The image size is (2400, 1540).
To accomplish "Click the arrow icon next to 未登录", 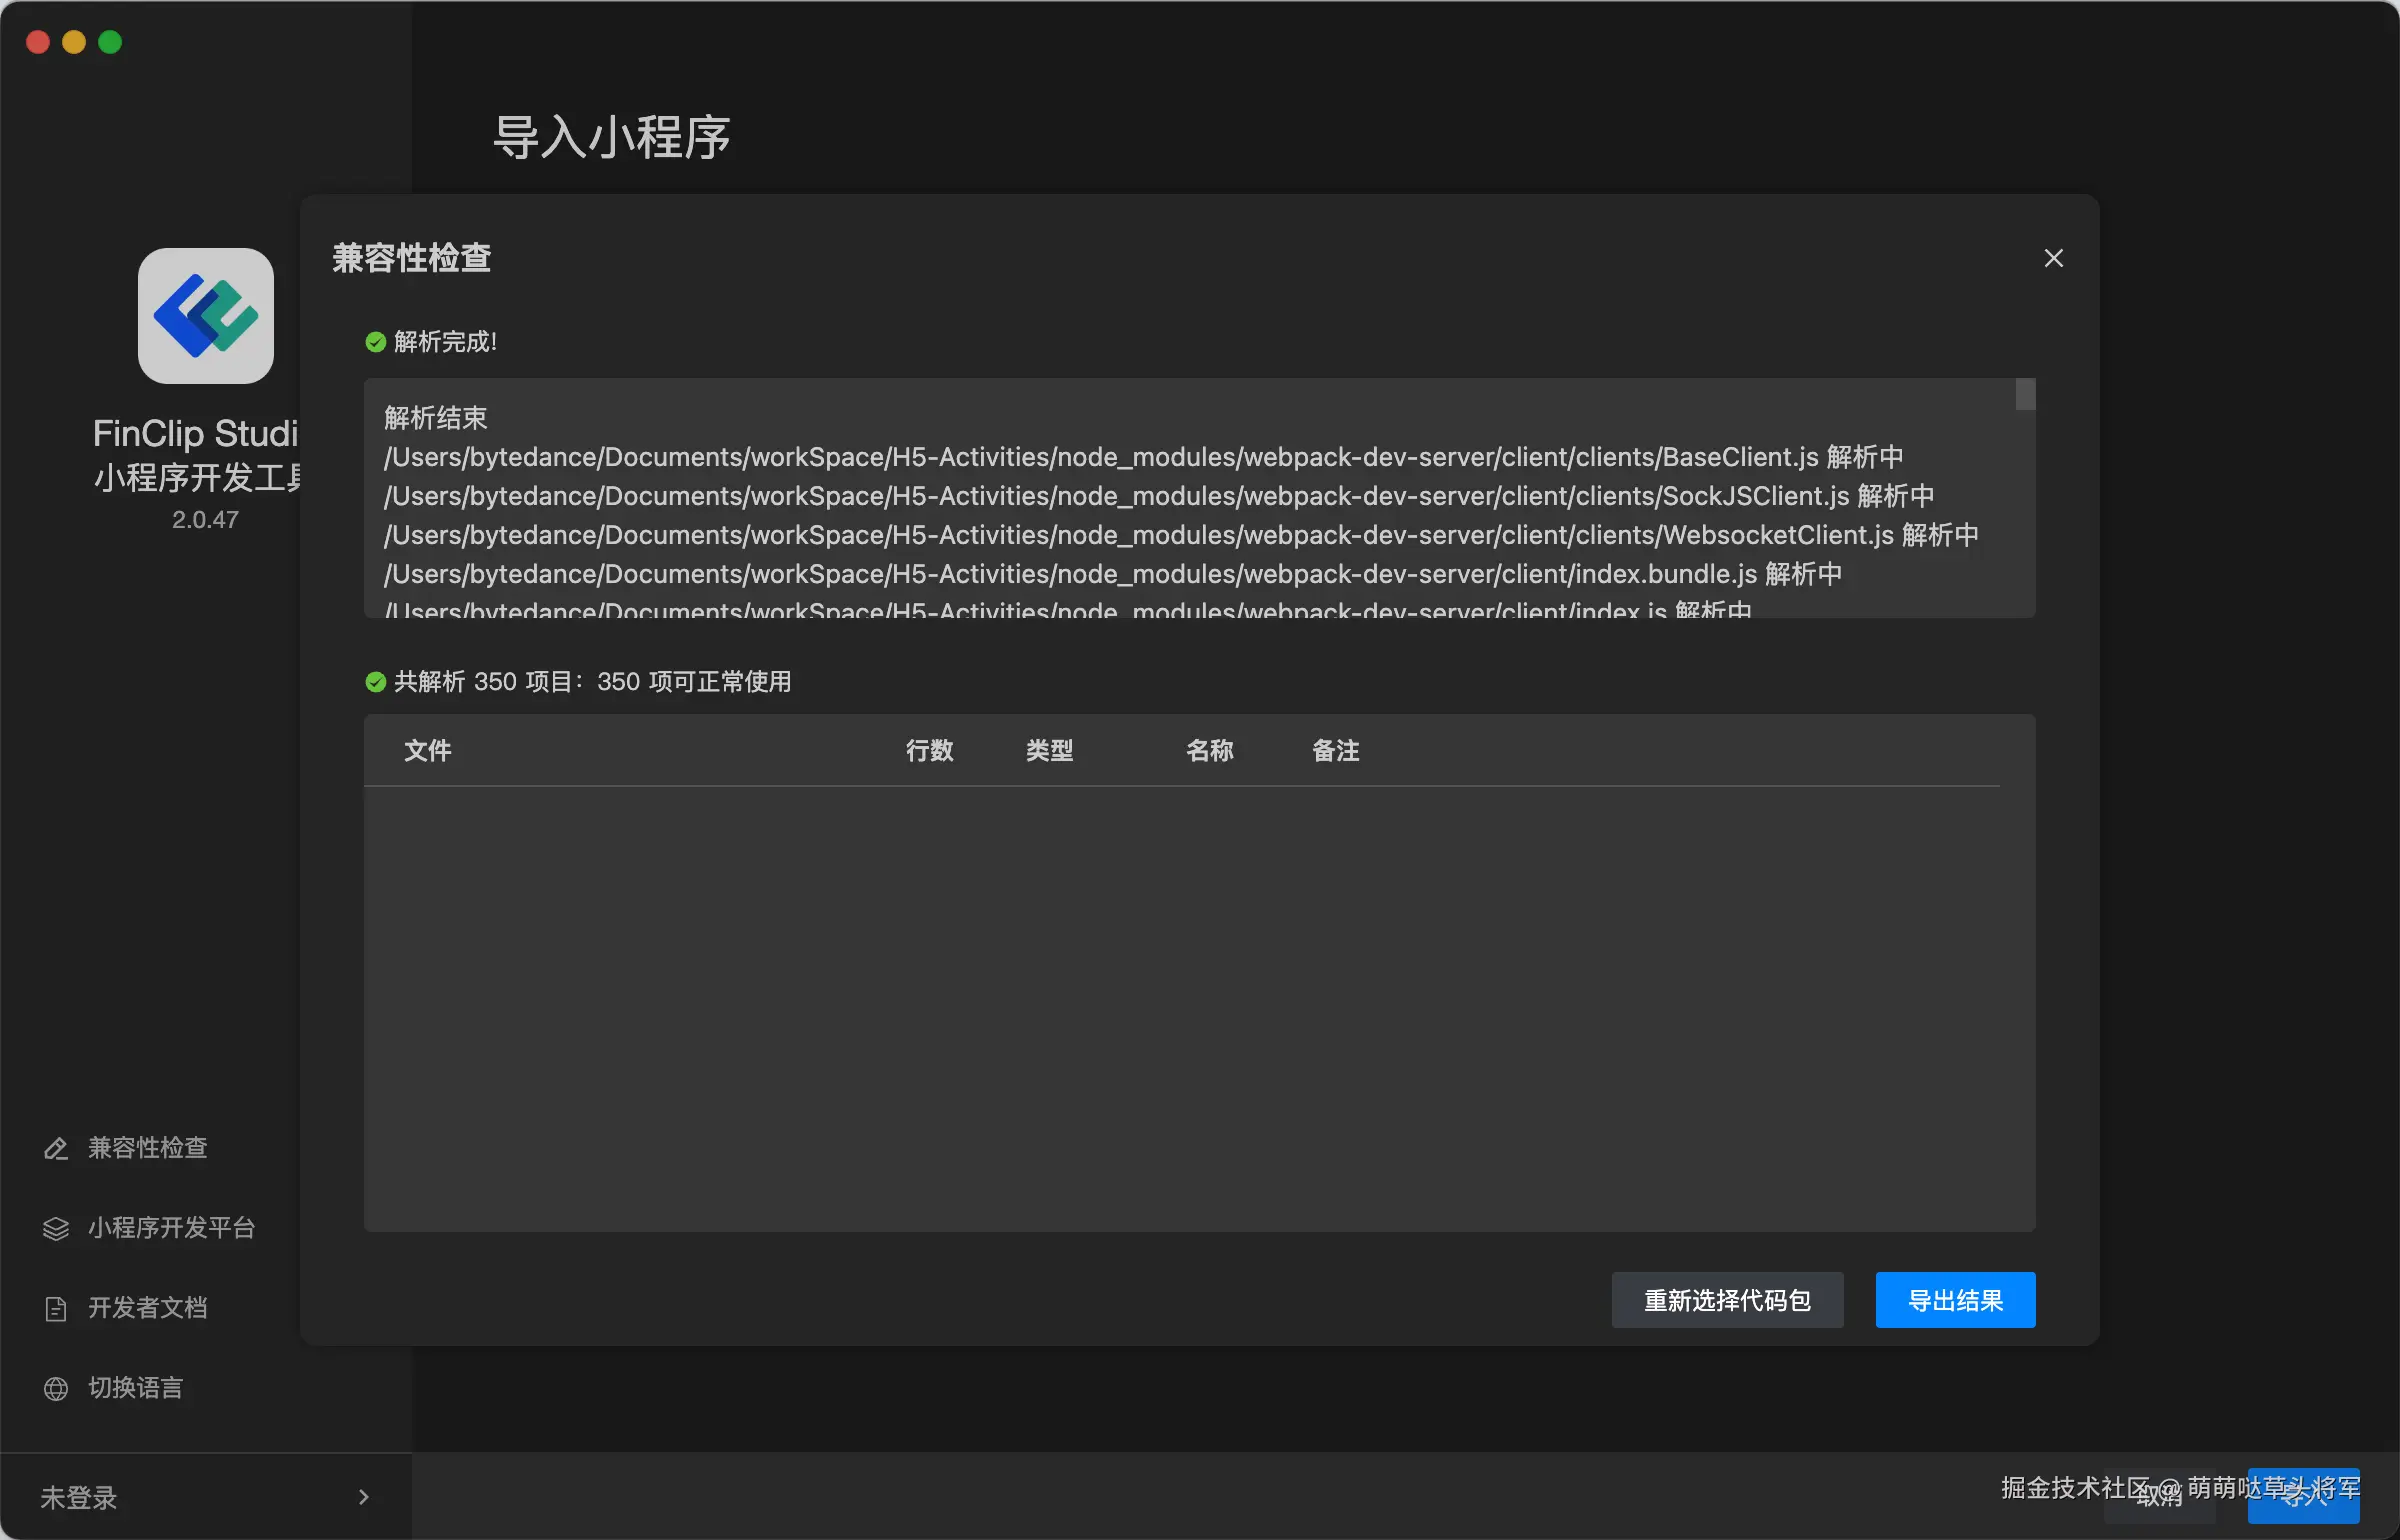I will (363, 1497).
